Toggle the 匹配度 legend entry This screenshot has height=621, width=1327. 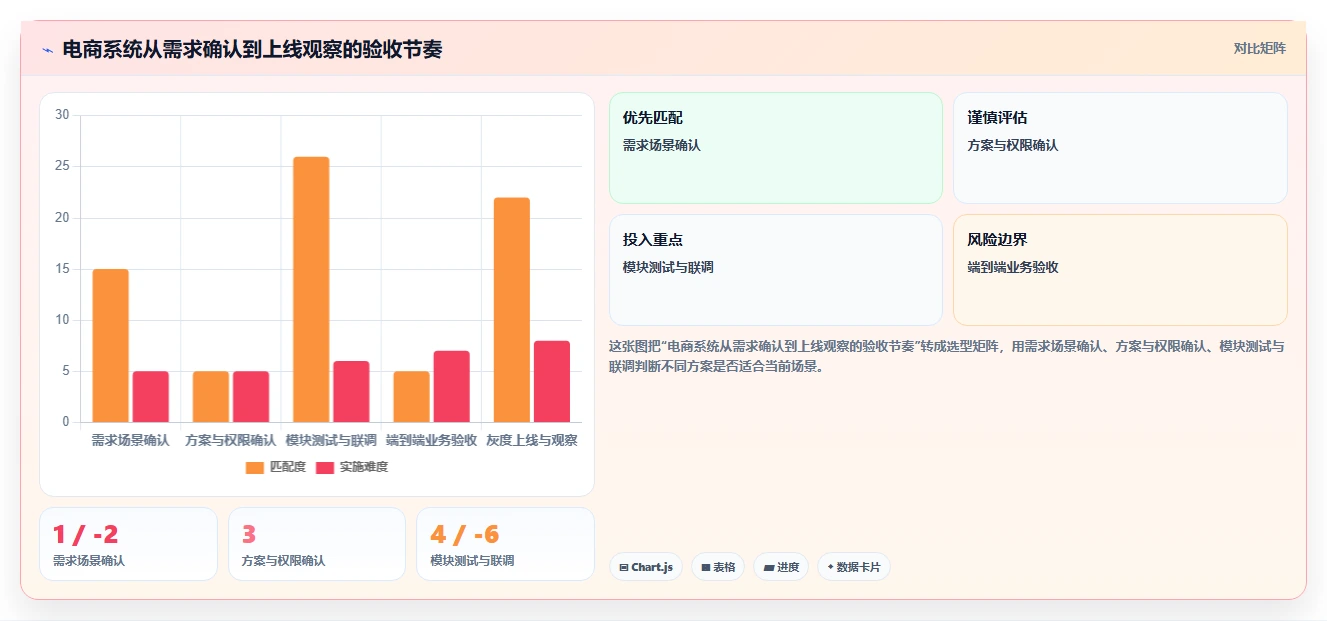pos(276,467)
